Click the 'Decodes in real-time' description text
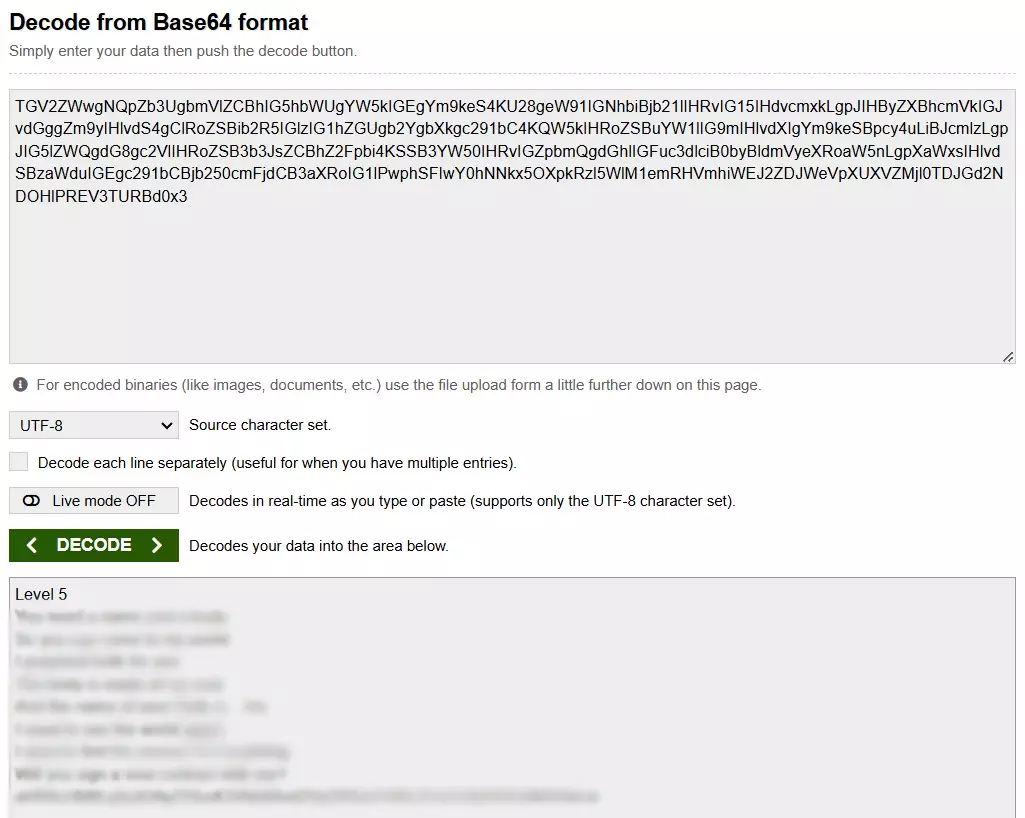1025x818 pixels. coord(462,501)
